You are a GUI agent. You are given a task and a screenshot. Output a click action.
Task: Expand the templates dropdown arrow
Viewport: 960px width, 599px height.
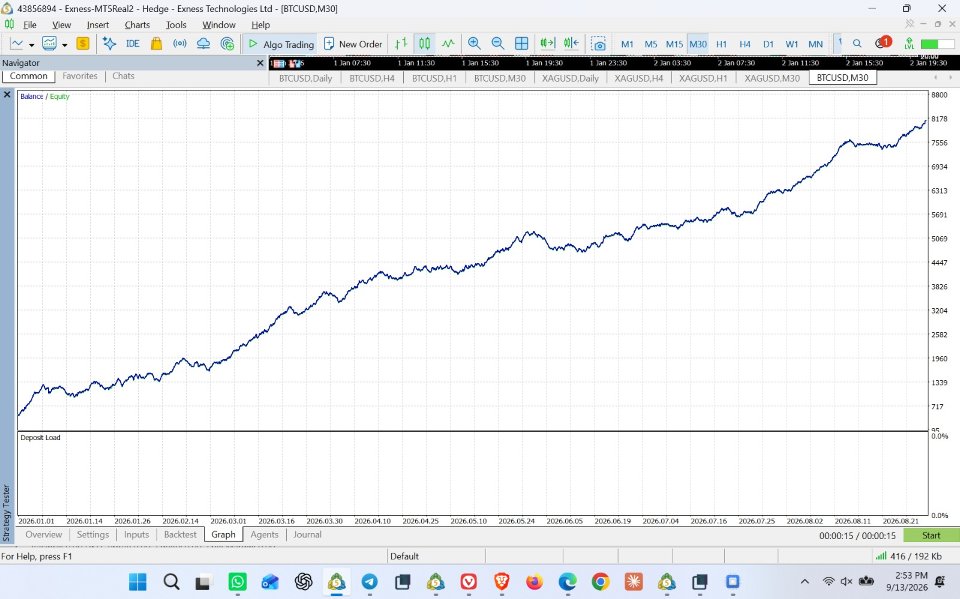coord(64,44)
